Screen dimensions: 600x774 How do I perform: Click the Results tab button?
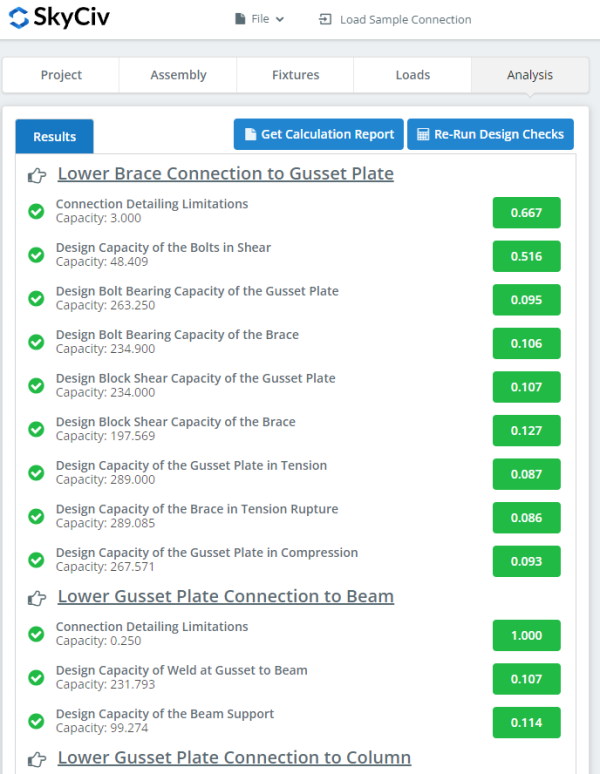coord(54,137)
